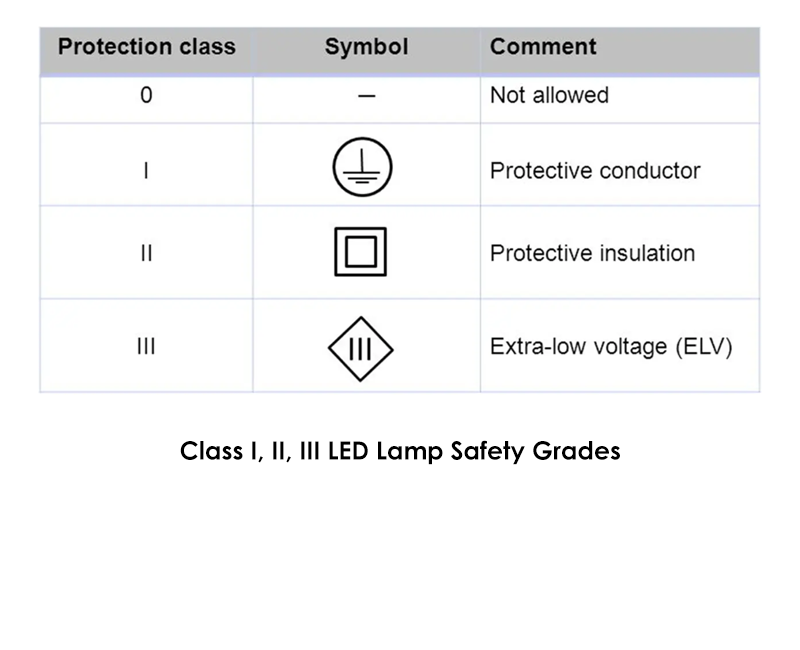The image size is (800, 650).
Task: Click the 'Comment' column header
Action: 543,47
